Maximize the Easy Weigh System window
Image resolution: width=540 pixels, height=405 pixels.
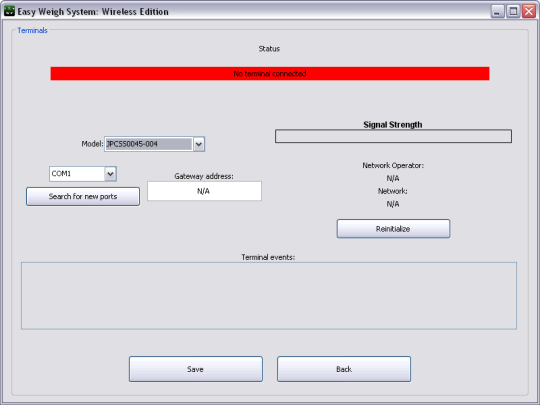(513, 11)
